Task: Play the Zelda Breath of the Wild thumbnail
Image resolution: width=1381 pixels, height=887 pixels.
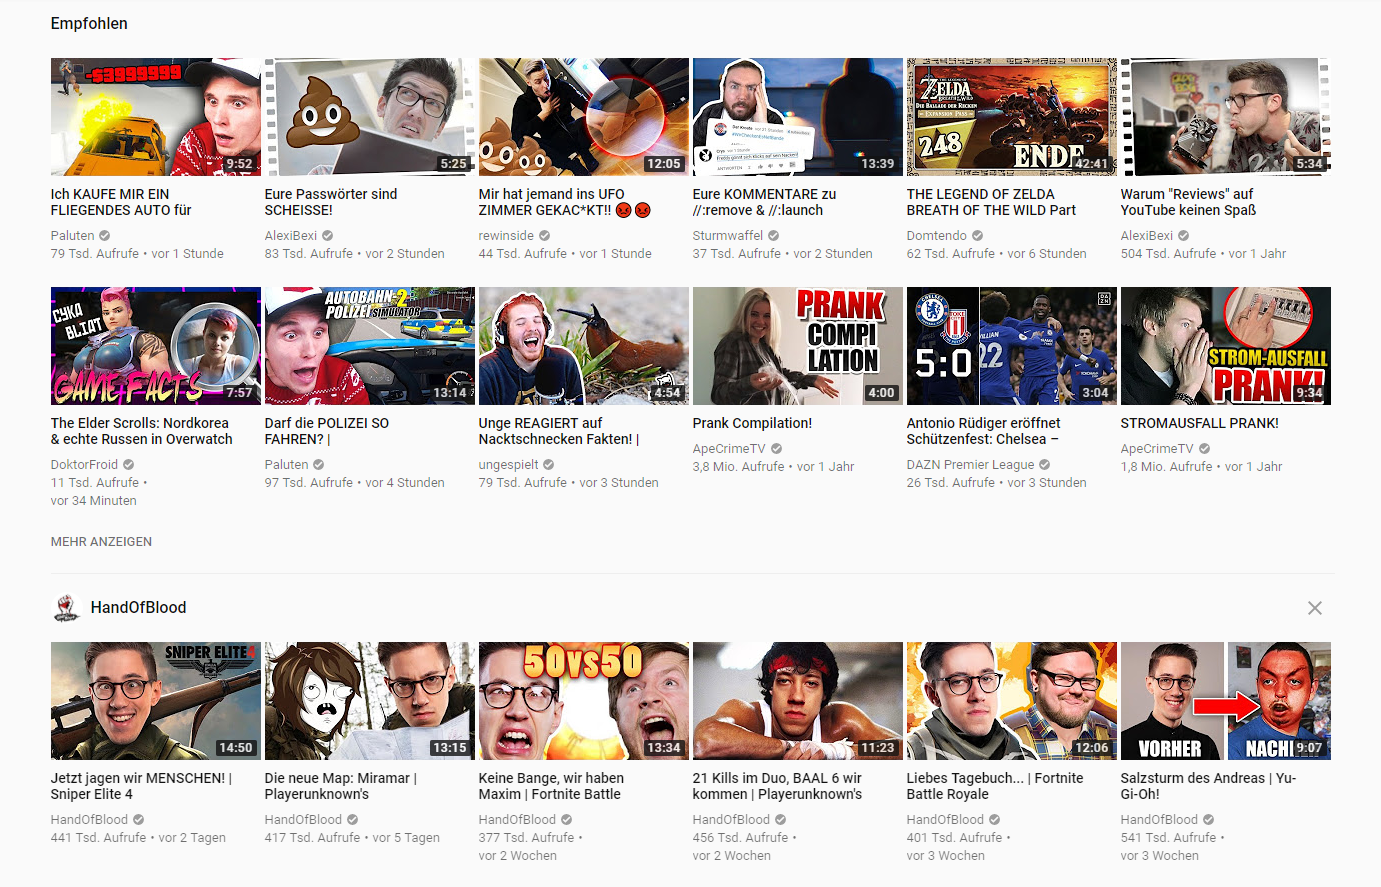Action: [1011, 117]
